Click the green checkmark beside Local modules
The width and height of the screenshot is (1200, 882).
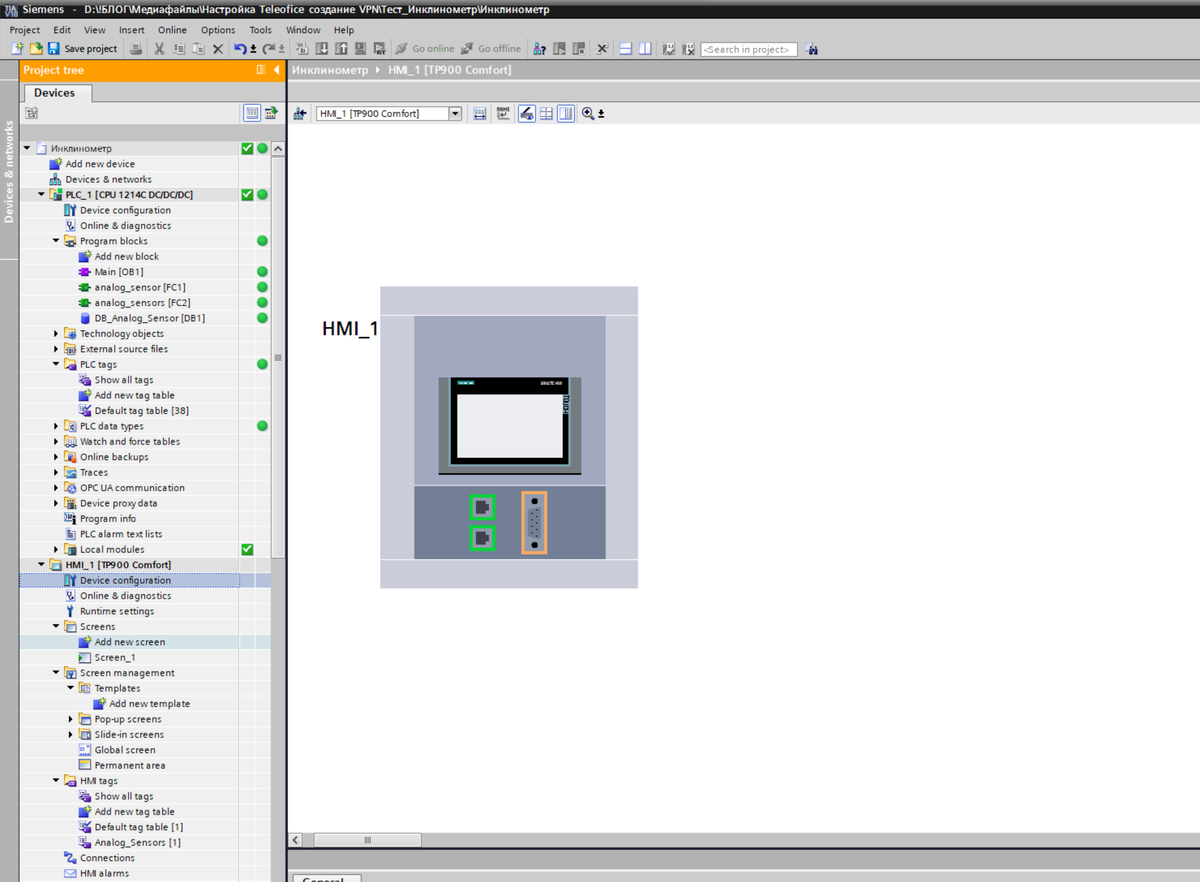click(x=247, y=549)
